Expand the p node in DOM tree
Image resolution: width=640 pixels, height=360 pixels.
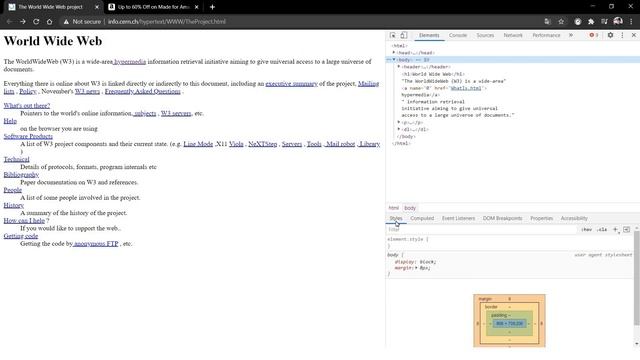click(x=399, y=122)
